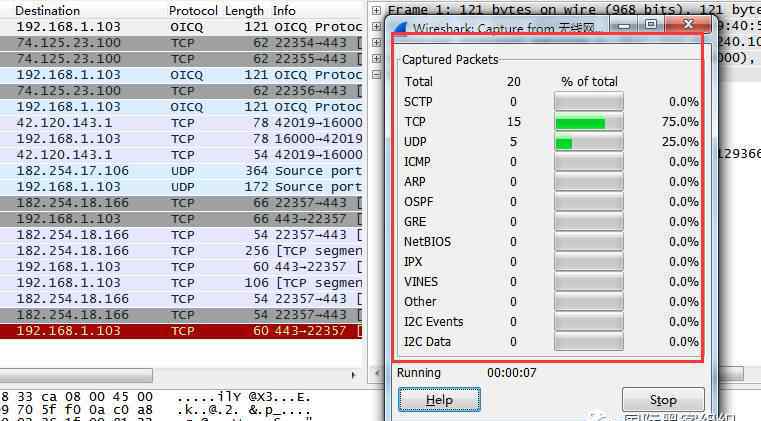Expand the Frame 1 node in packet details
Viewport: 761px width, 421px height.
[376, 10]
